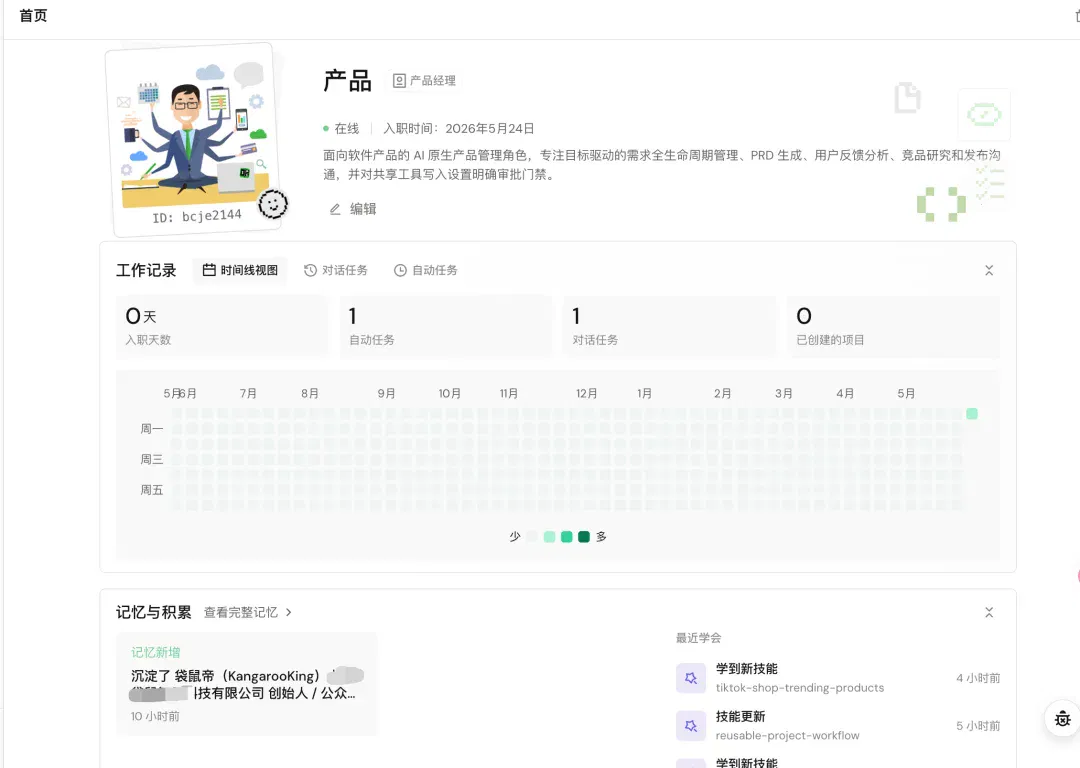Click the ID: bcje2144 label
This screenshot has height=768, width=1080.
[197, 216]
